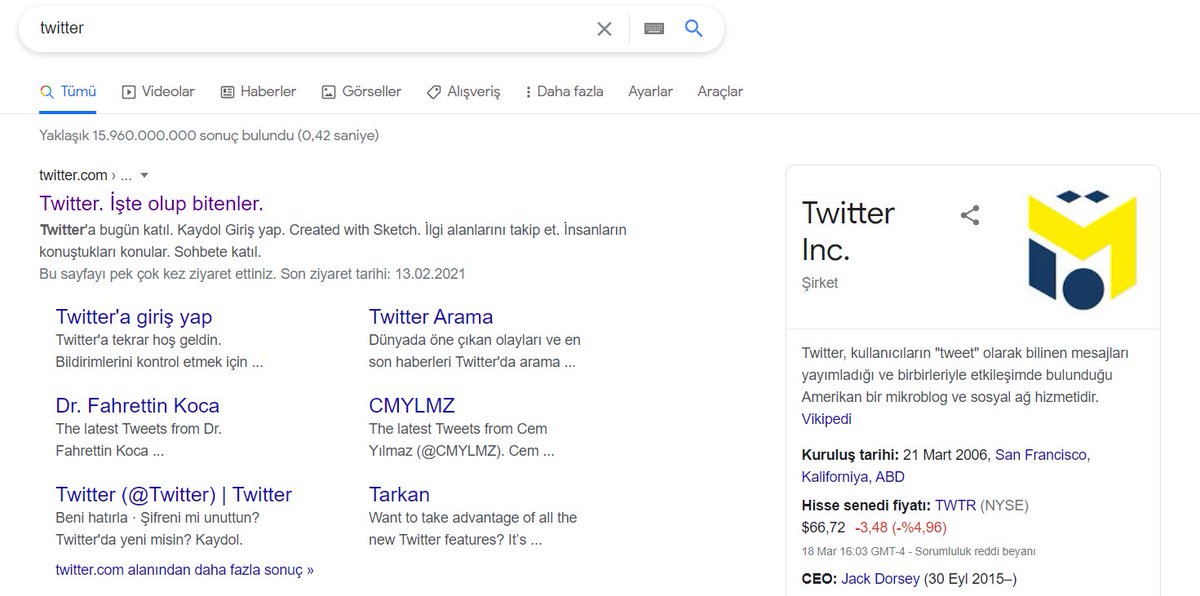
Task: Open the Araçlar tools menu
Action: pyautogui.click(x=720, y=91)
